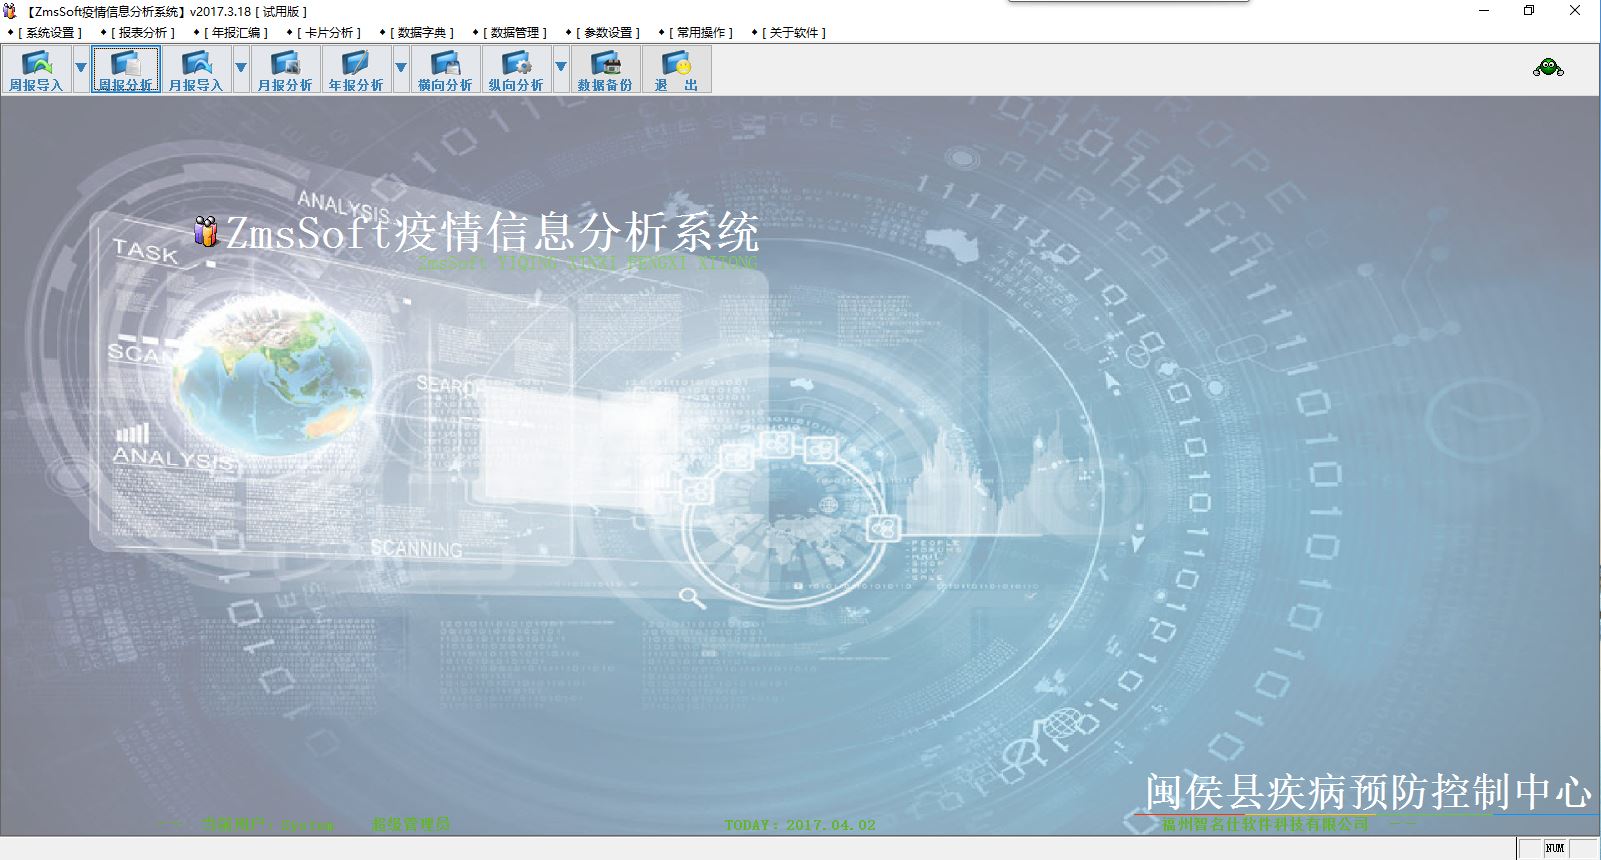Click the ZmsSoft疫情信息分析系统 splash title

(492, 232)
